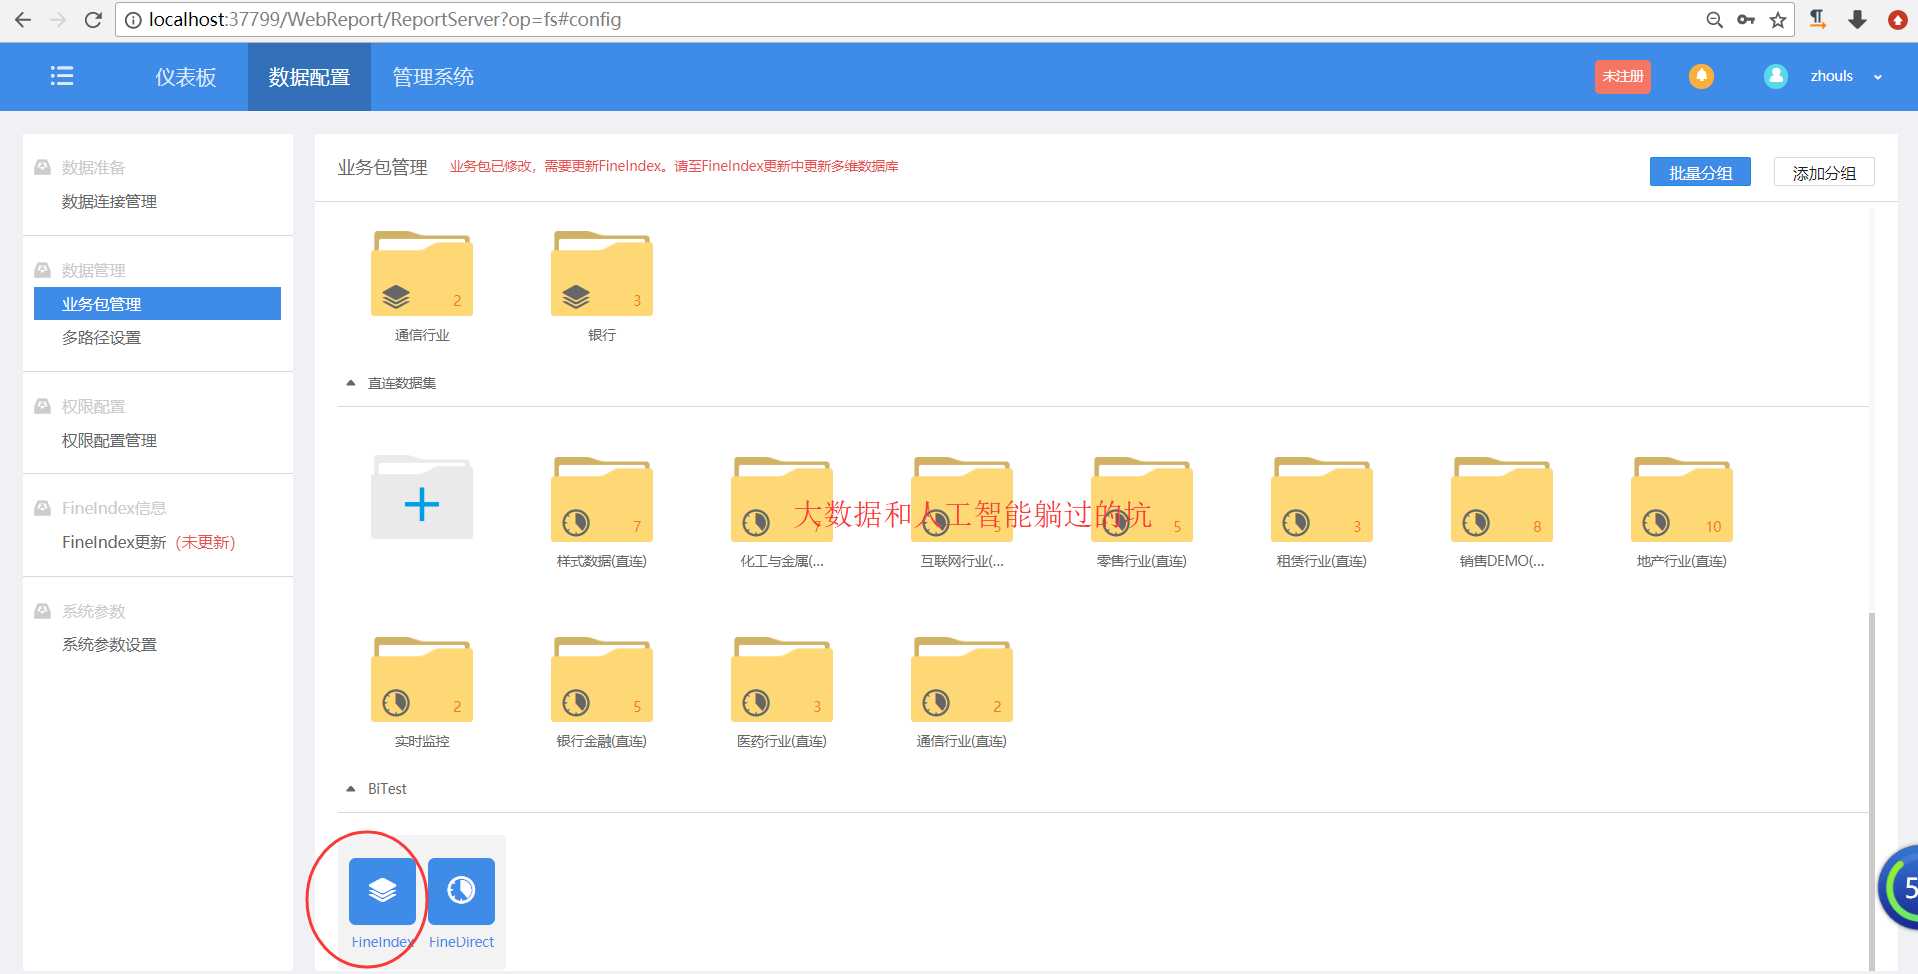
Task: Open 多路径设置 in sidebar
Action: tap(101, 338)
